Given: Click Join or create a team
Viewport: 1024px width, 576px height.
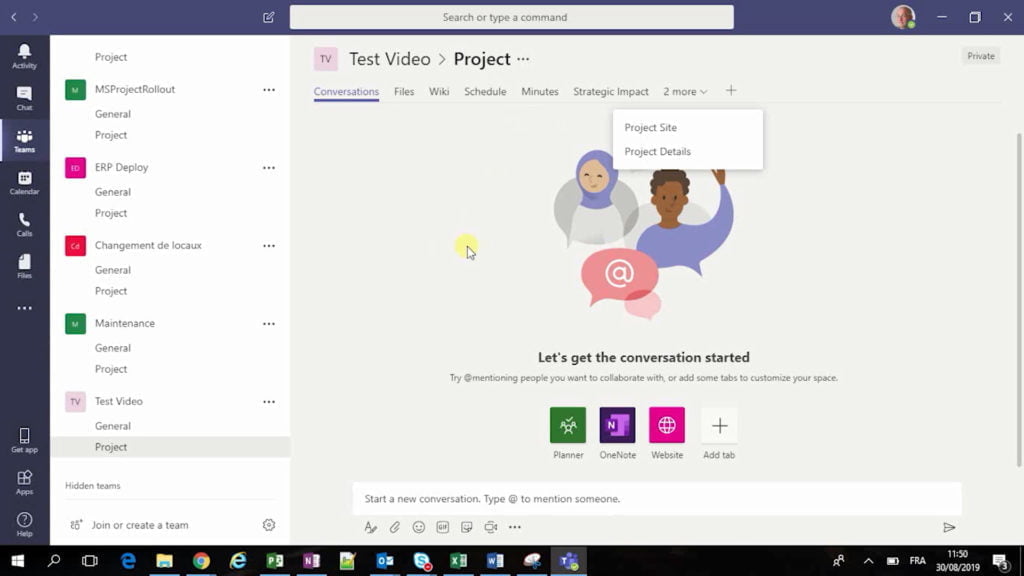Looking at the screenshot, I should point(140,524).
